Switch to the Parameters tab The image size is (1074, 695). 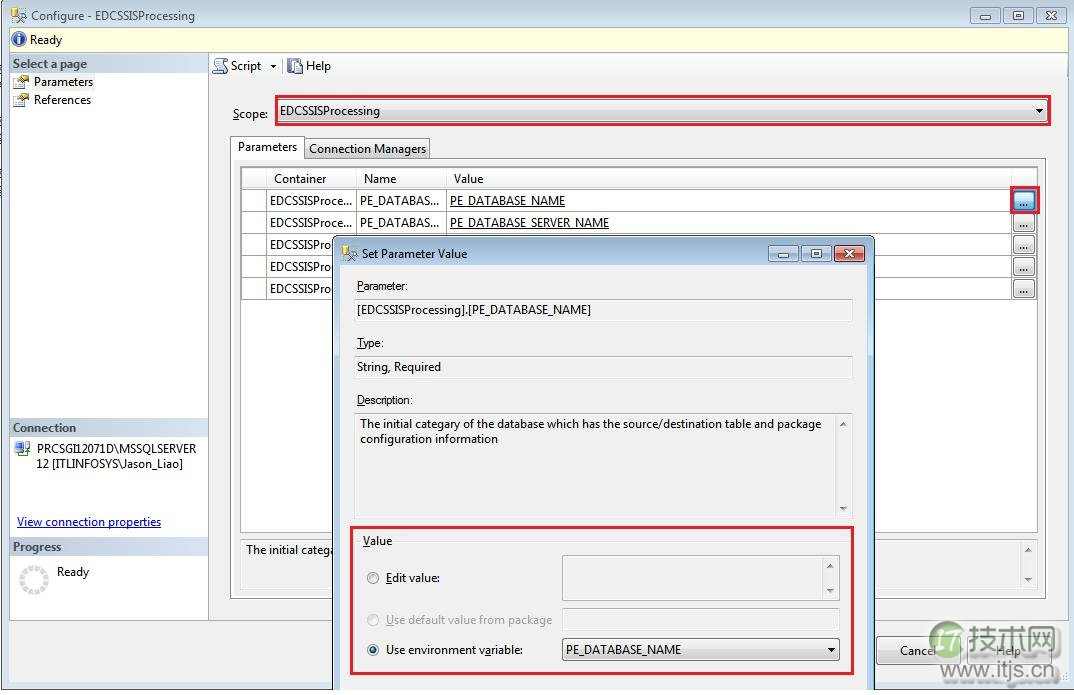266,146
